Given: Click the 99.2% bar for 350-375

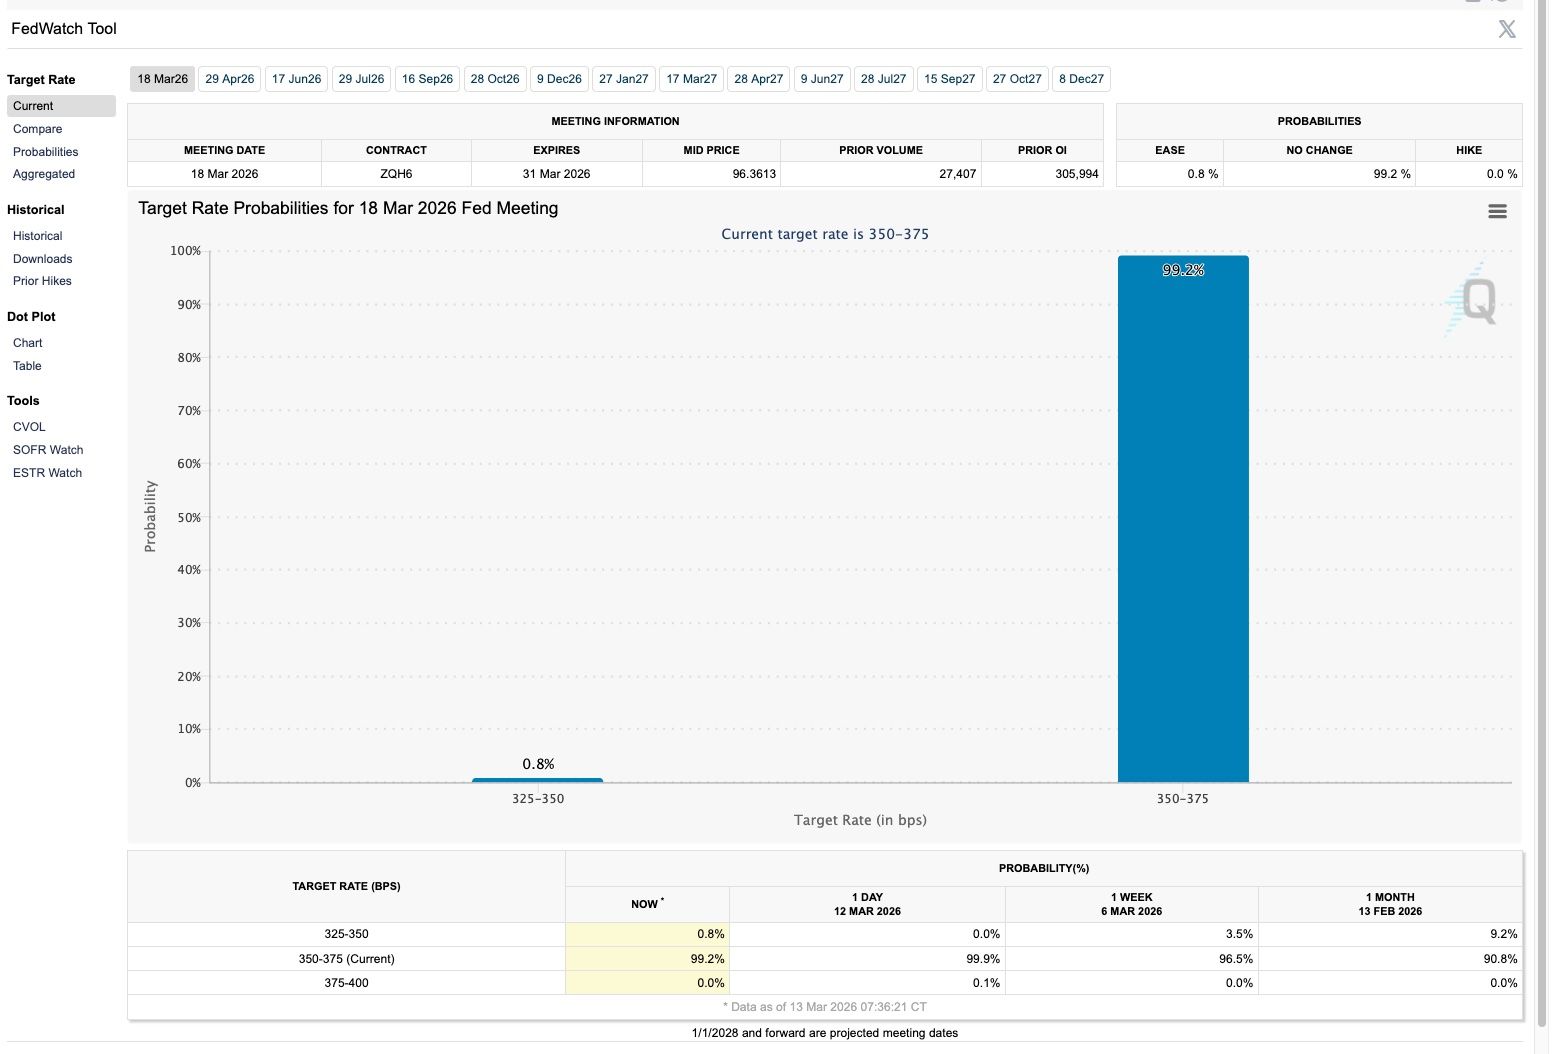Looking at the screenshot, I should [1182, 520].
